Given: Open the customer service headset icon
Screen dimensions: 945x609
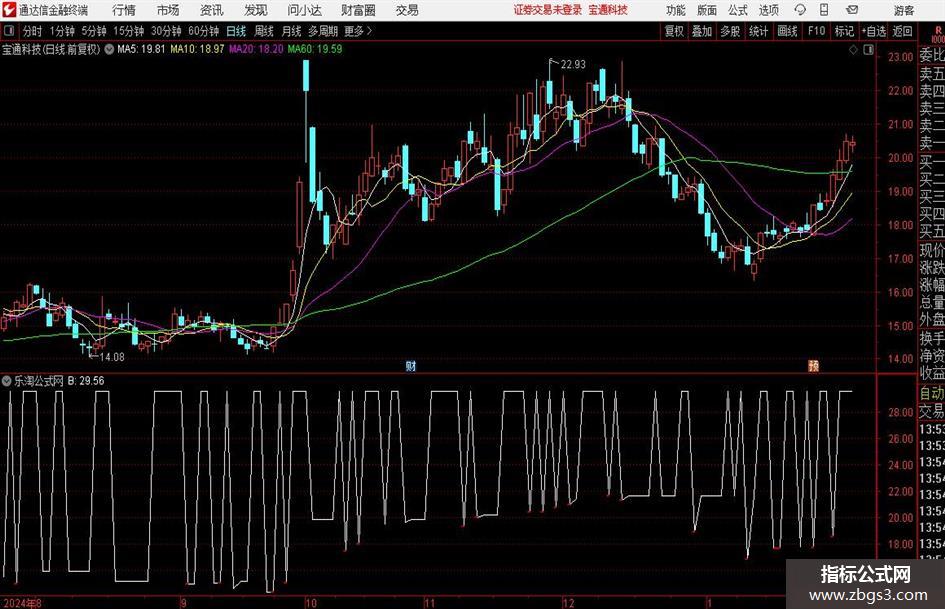Looking at the screenshot, I should click(x=800, y=10).
